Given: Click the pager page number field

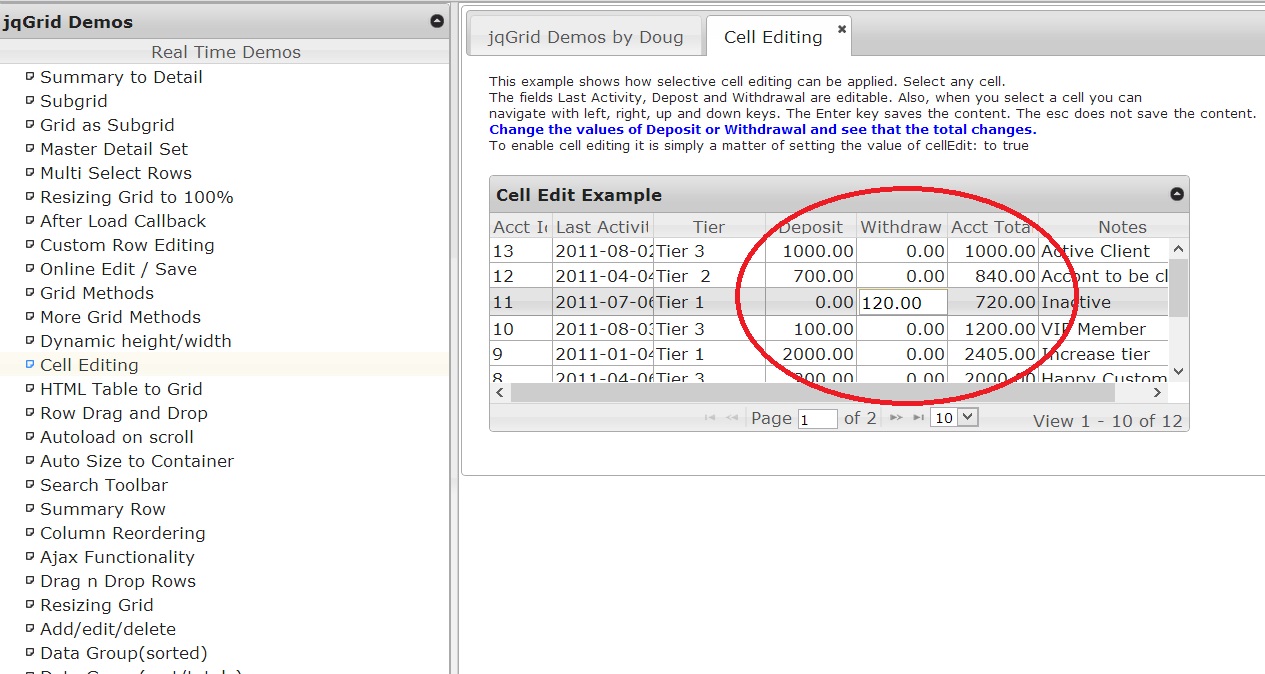Looking at the screenshot, I should pyautogui.click(x=817, y=419).
